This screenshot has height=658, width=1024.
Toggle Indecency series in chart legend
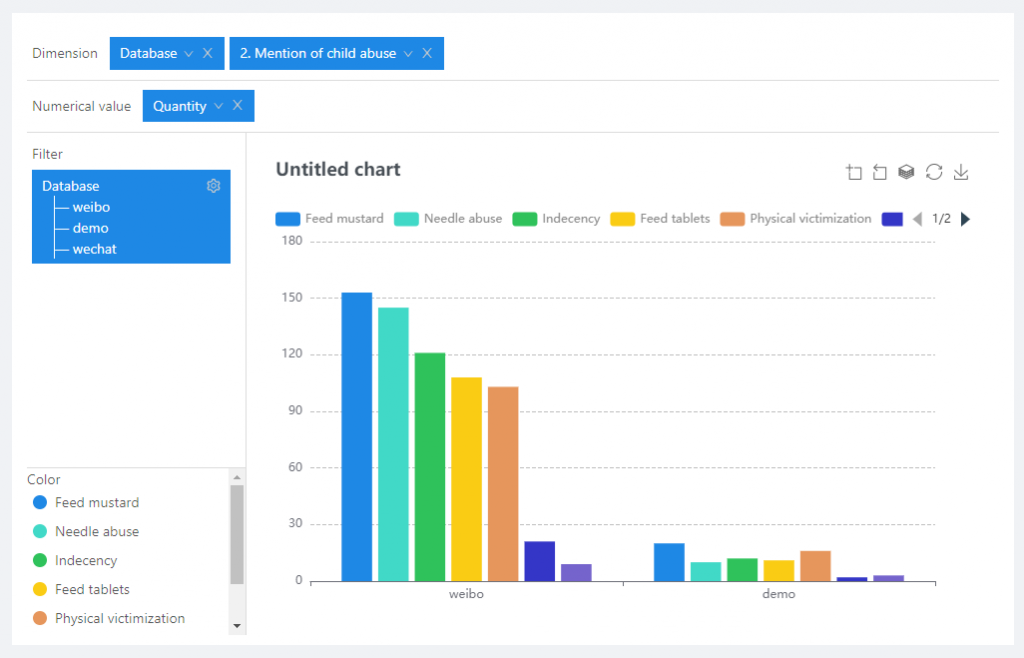click(x=557, y=219)
